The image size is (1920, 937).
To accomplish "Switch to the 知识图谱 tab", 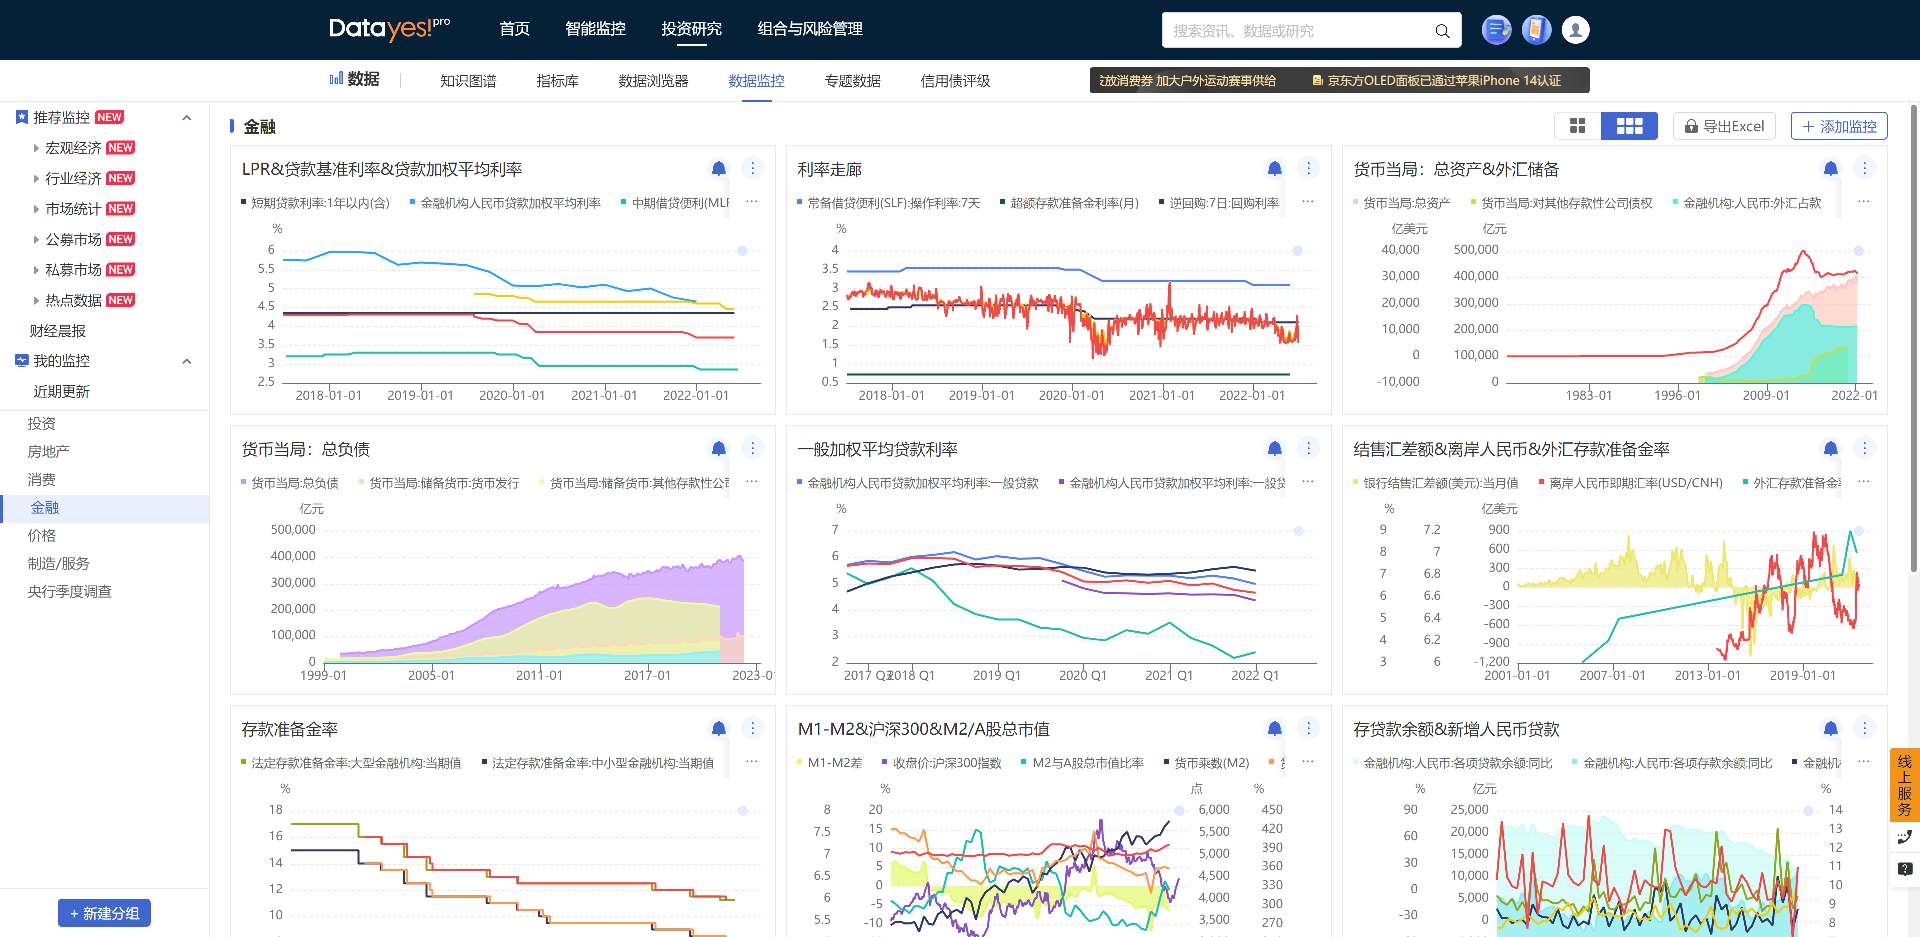I will pyautogui.click(x=468, y=81).
